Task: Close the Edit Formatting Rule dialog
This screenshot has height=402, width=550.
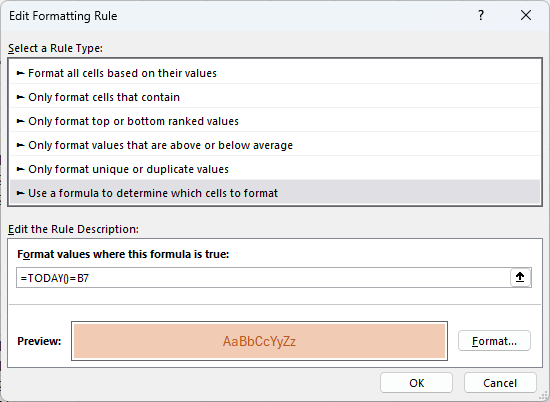Action: (x=526, y=15)
